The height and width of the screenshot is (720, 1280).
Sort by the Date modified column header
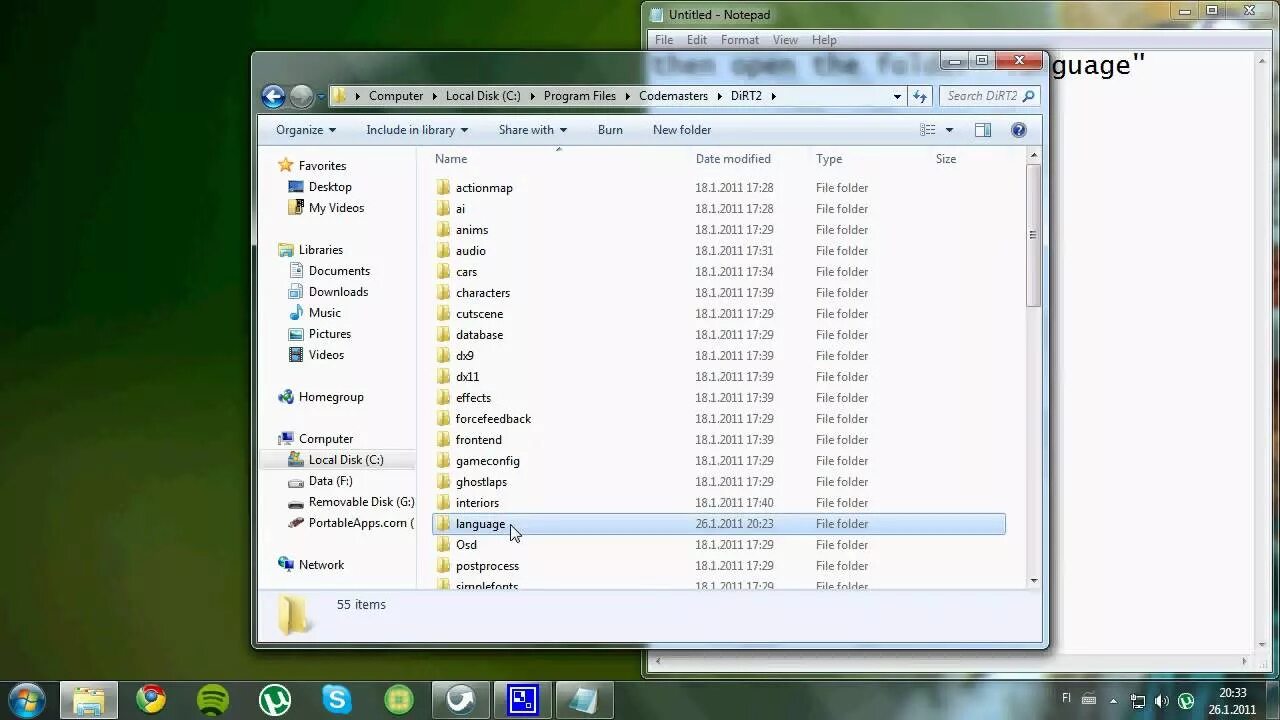[733, 159]
